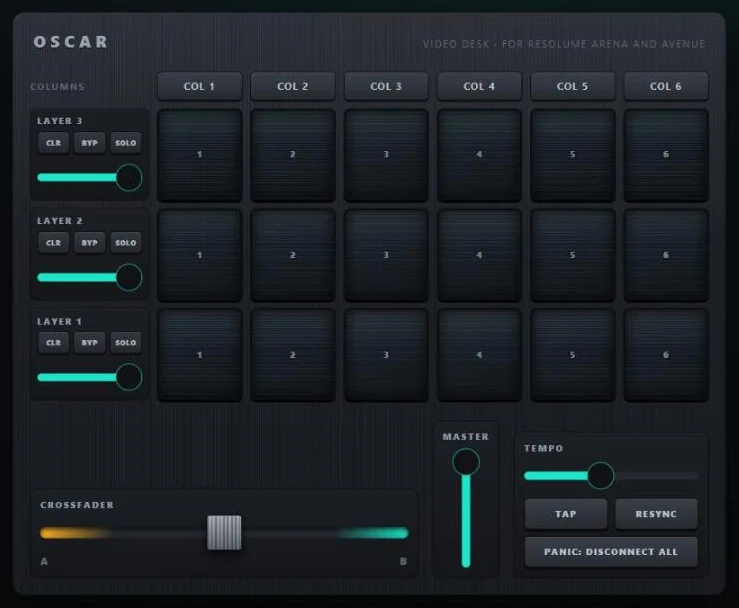Click the LAYER 2 label
This screenshot has height=608, width=739.
[60, 221]
